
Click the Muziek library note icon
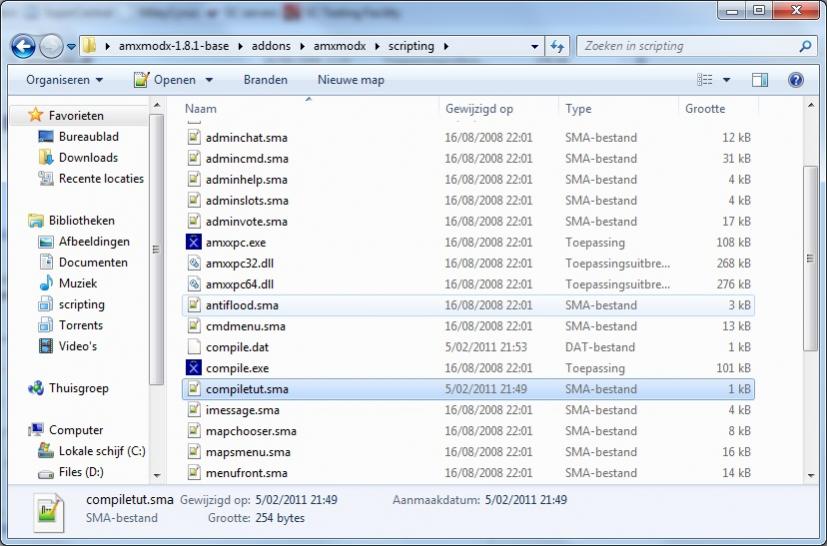click(x=46, y=283)
